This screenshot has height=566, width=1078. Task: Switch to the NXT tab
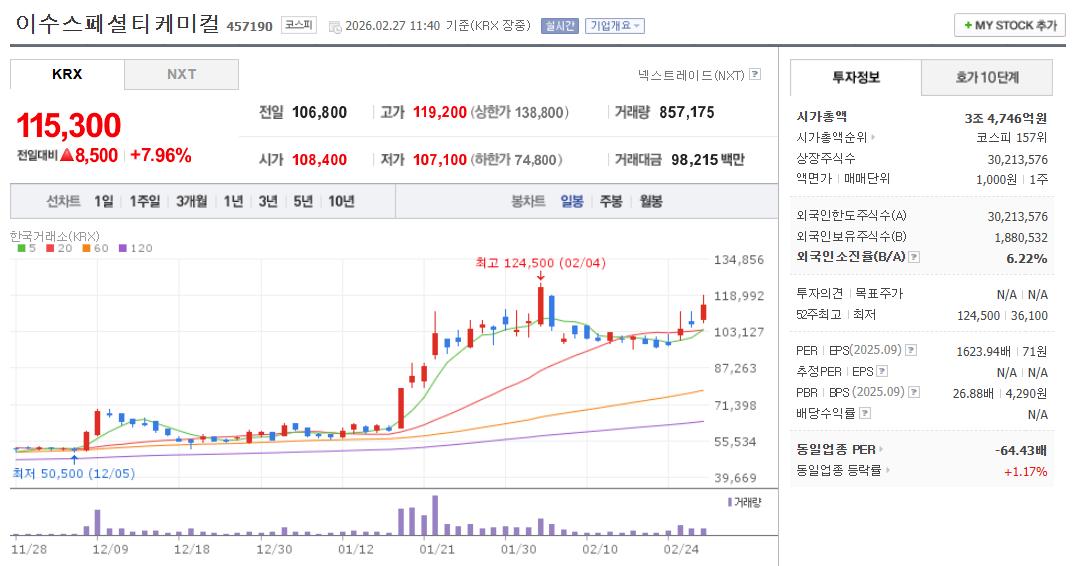(182, 74)
